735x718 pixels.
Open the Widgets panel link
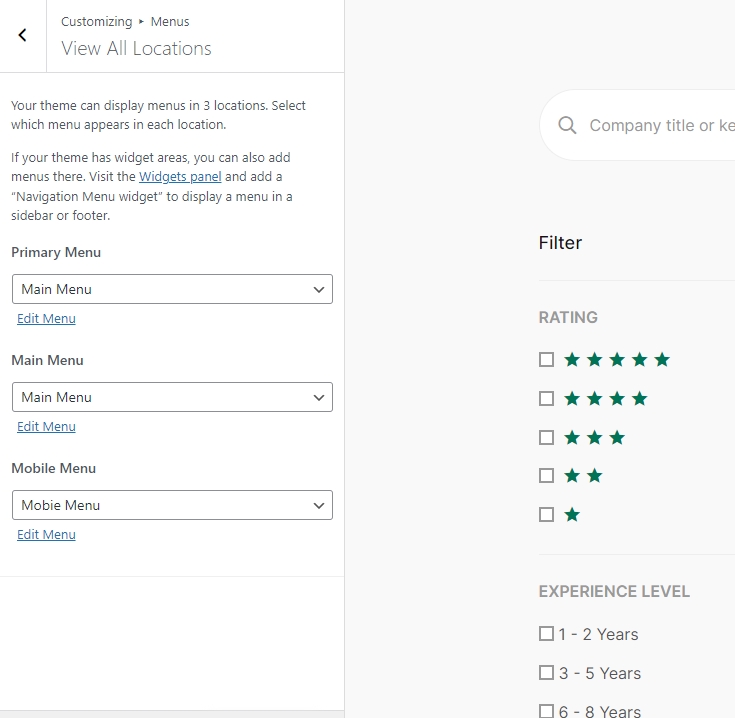click(x=180, y=177)
